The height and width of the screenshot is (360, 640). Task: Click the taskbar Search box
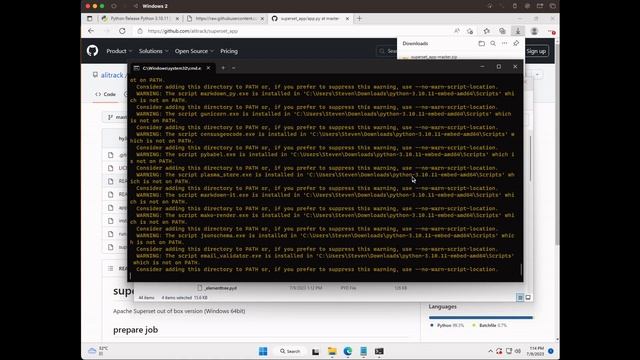coord(290,351)
